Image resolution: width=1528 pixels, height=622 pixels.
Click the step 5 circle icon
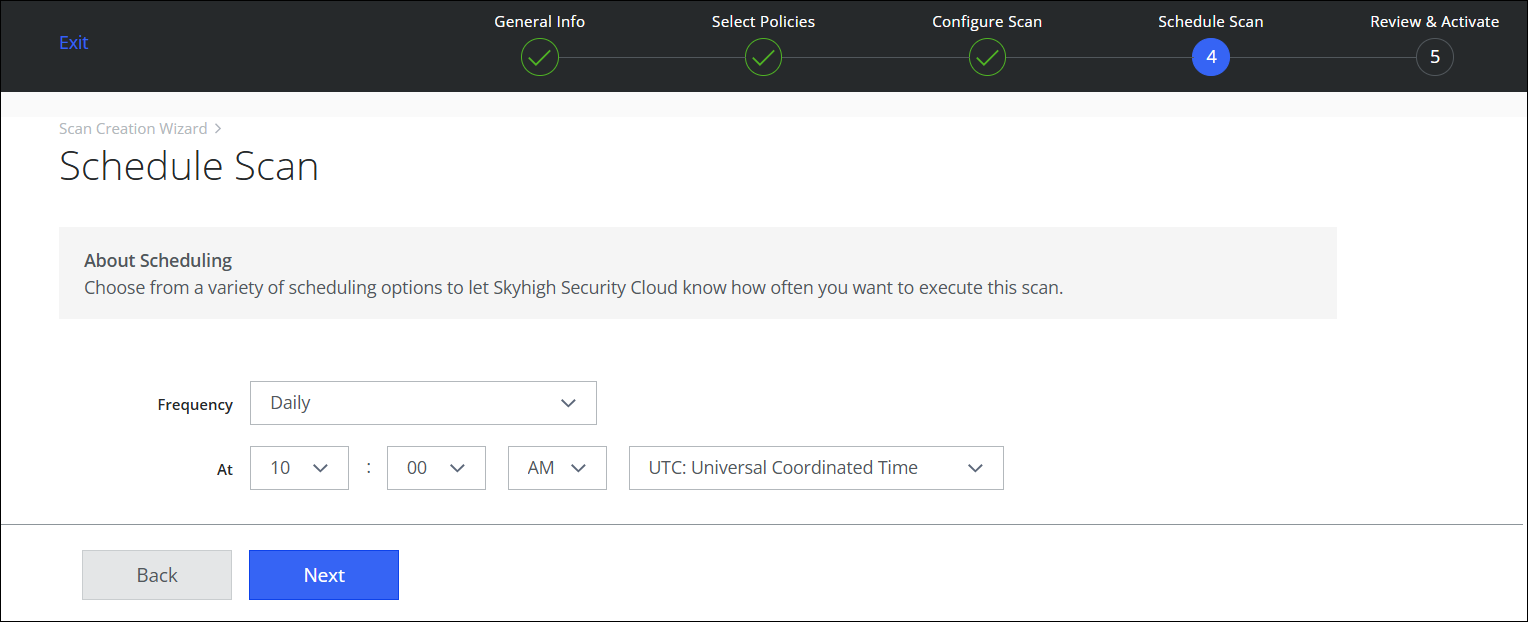point(1434,58)
